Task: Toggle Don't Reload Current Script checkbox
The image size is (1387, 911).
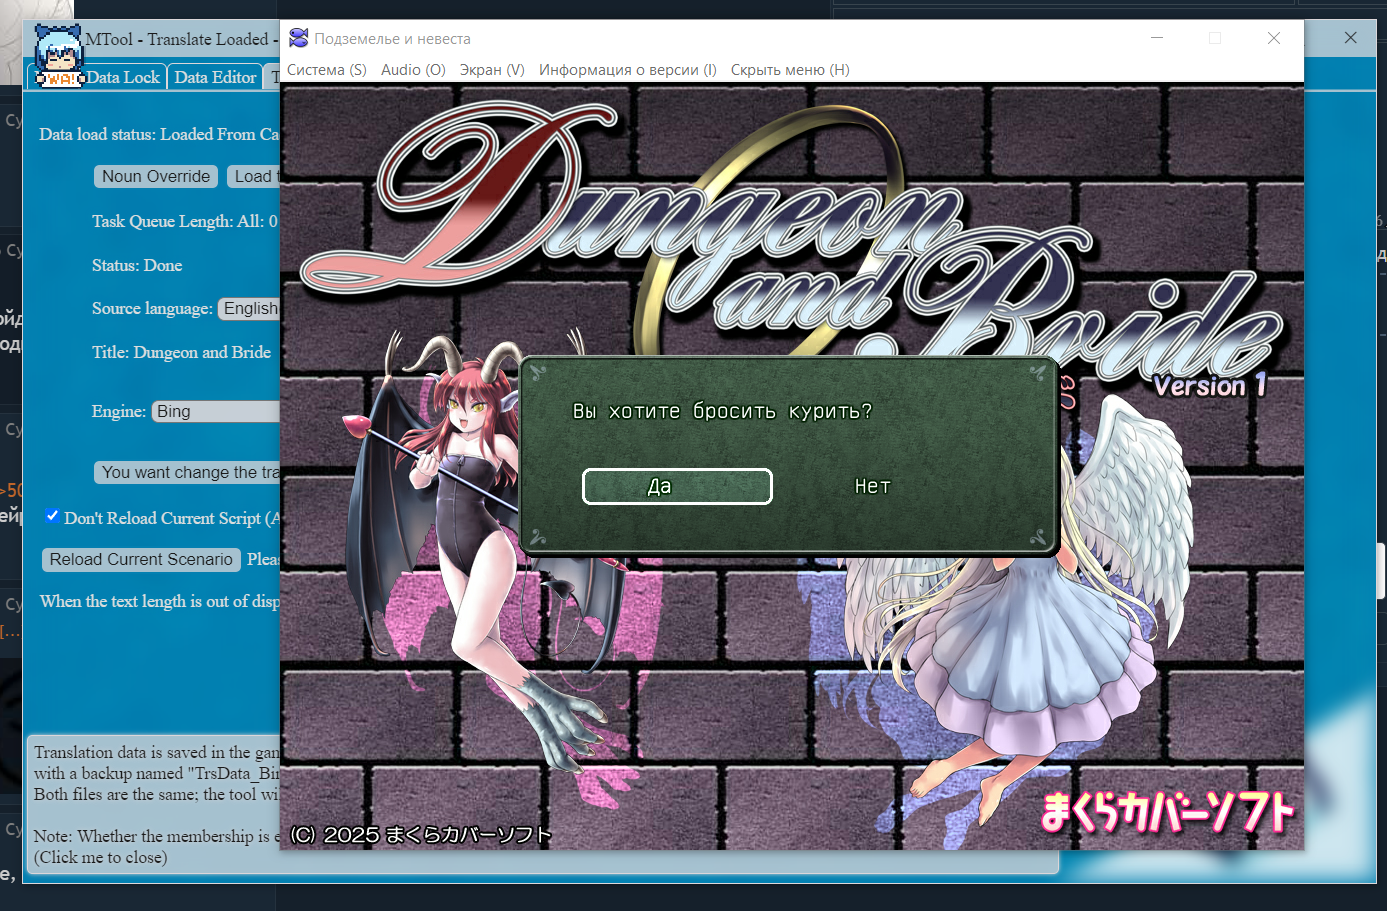Action: pyautogui.click(x=52, y=516)
